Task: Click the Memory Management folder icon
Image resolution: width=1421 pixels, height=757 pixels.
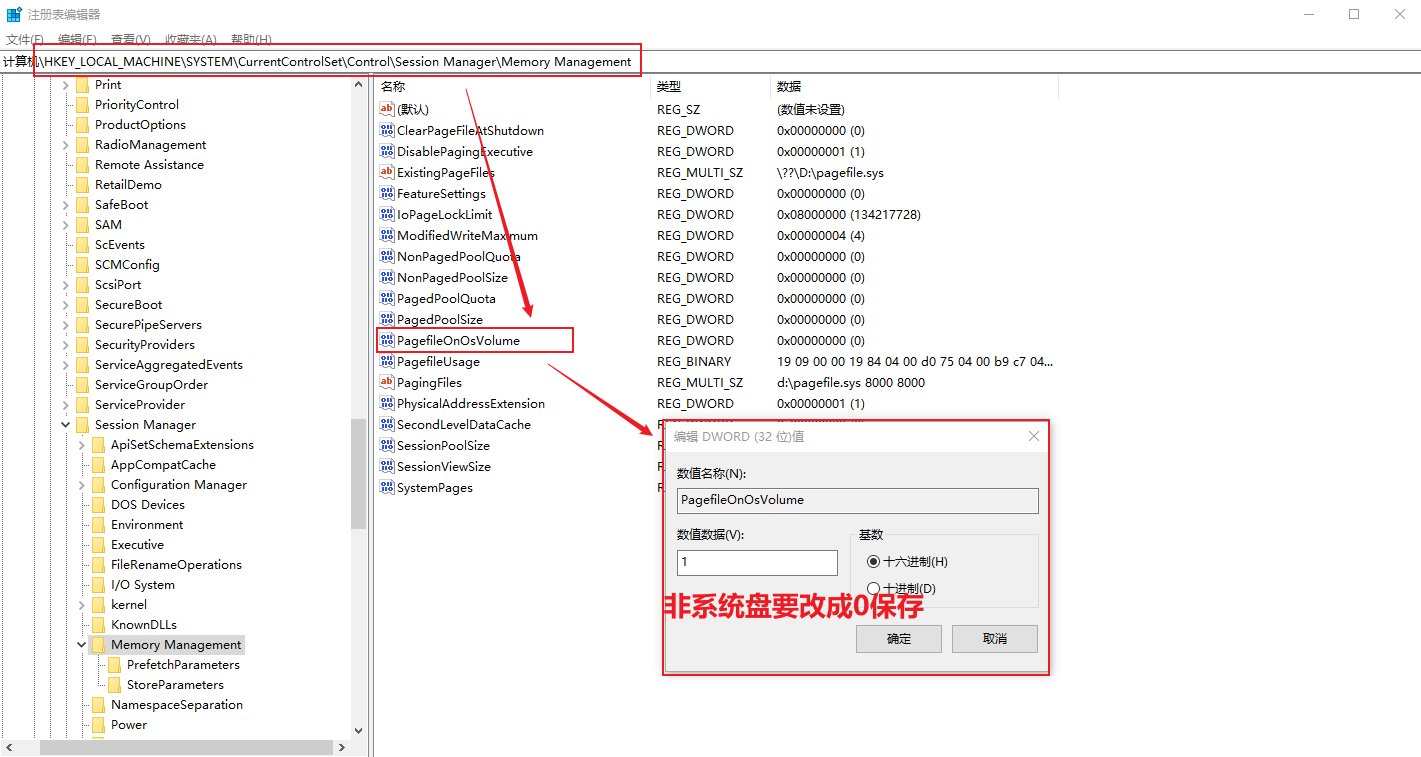Action: click(98, 645)
